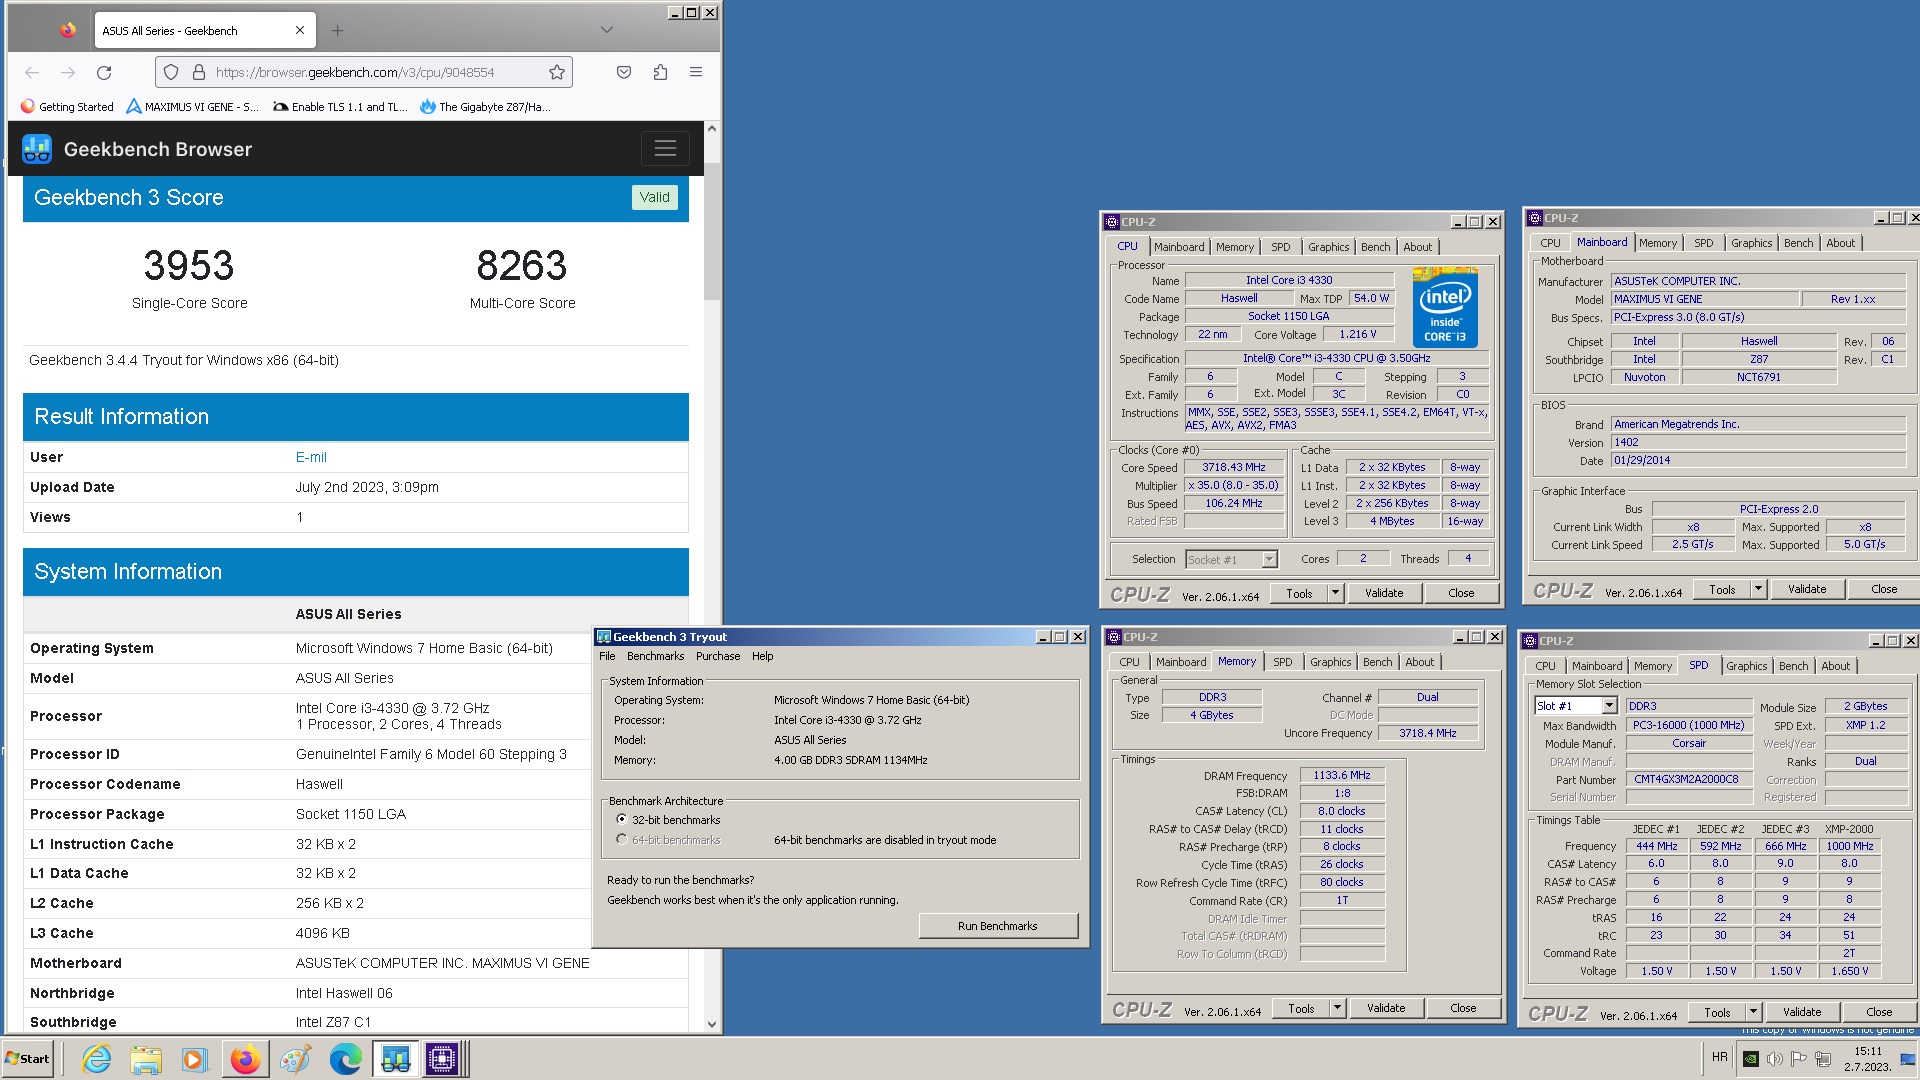Switch to CPU-Z in the taskbar

coord(442,1059)
